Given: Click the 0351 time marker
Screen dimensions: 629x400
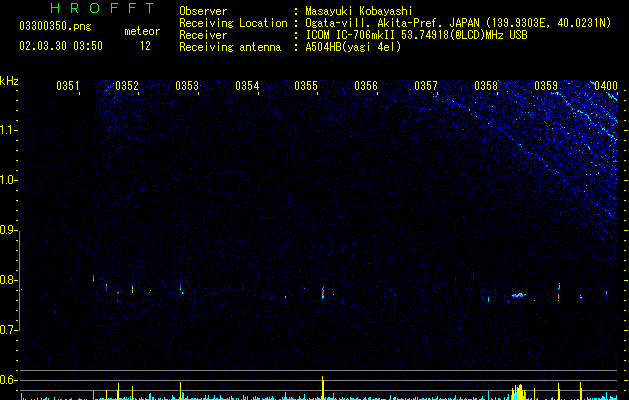Looking at the screenshot, I should click(x=67, y=86).
